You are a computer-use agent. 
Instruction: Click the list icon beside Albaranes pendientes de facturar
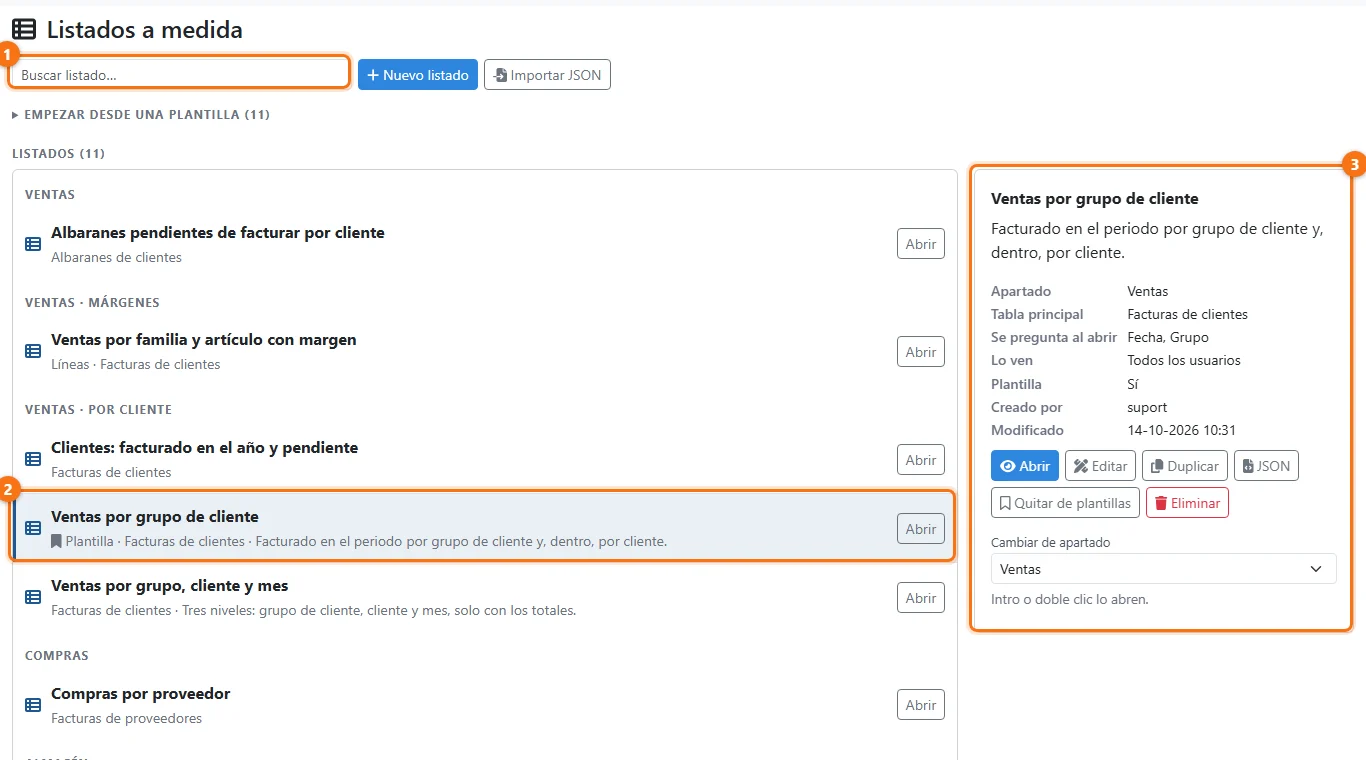(33, 244)
